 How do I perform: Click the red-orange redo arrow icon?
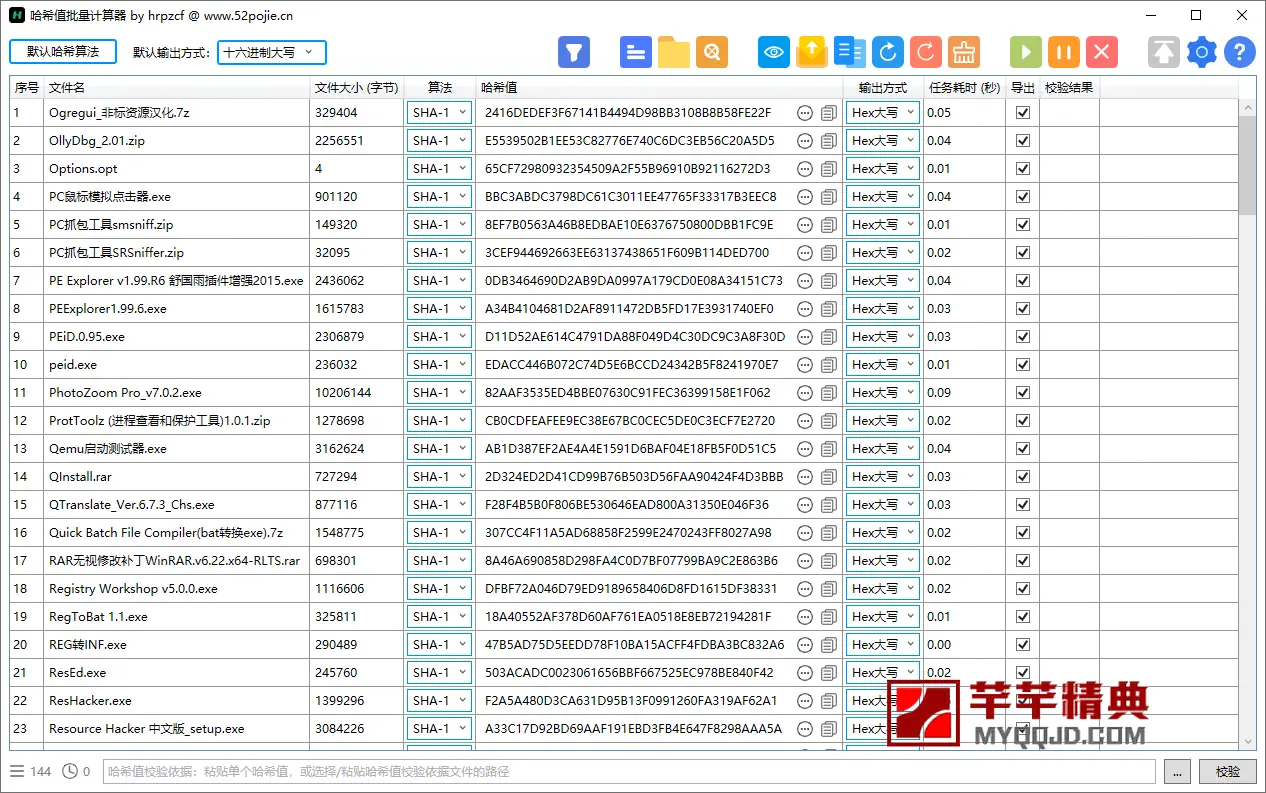926,52
